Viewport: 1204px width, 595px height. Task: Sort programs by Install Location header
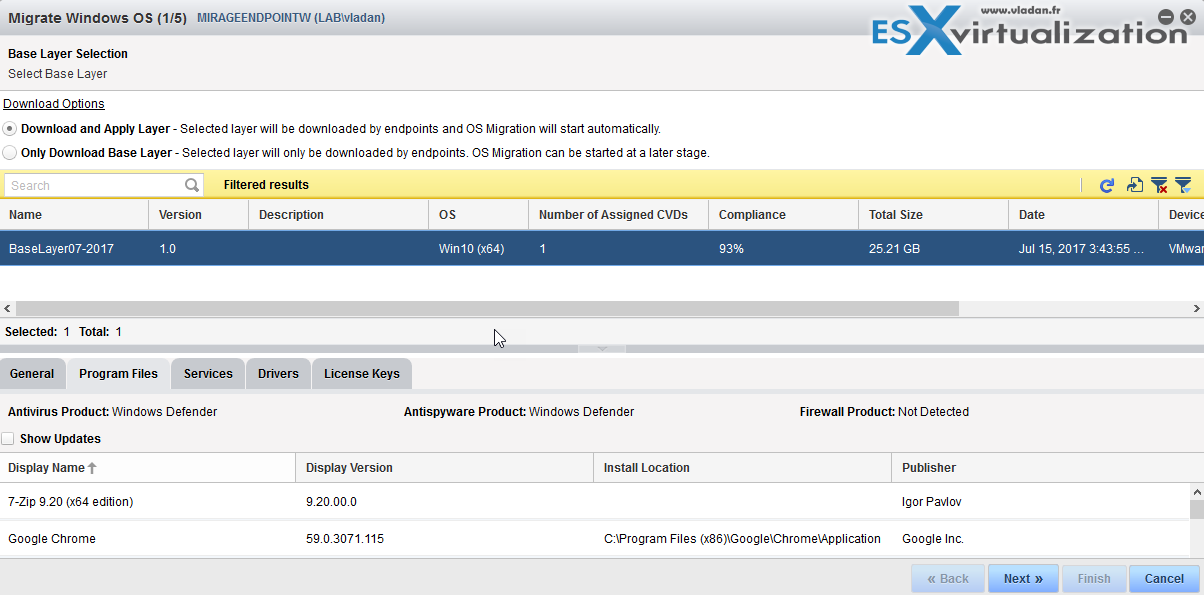point(742,468)
